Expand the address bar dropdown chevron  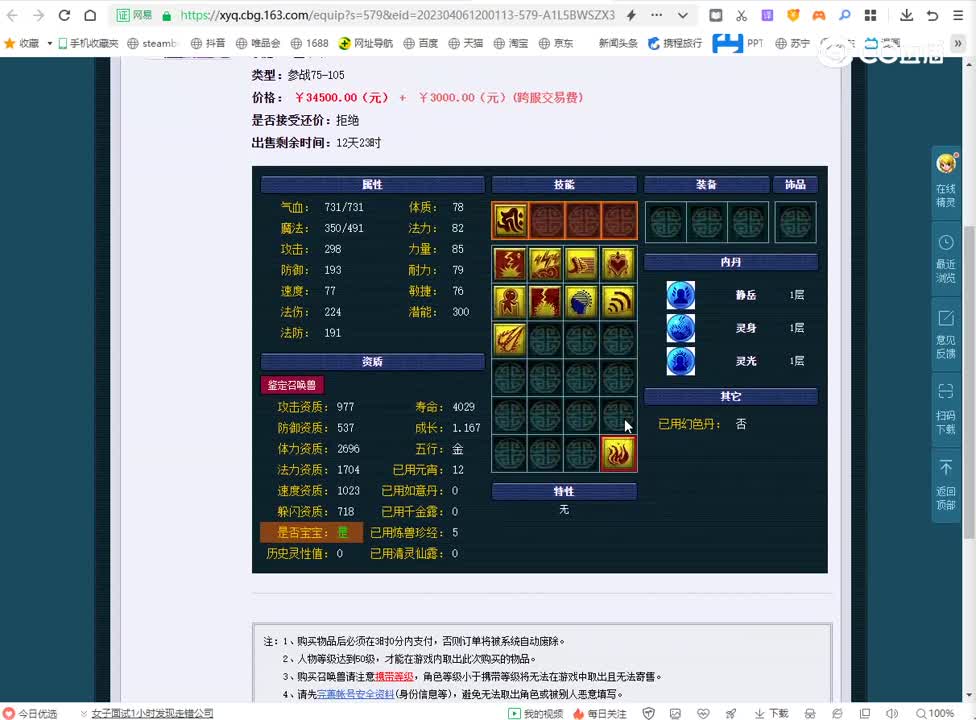tap(683, 15)
